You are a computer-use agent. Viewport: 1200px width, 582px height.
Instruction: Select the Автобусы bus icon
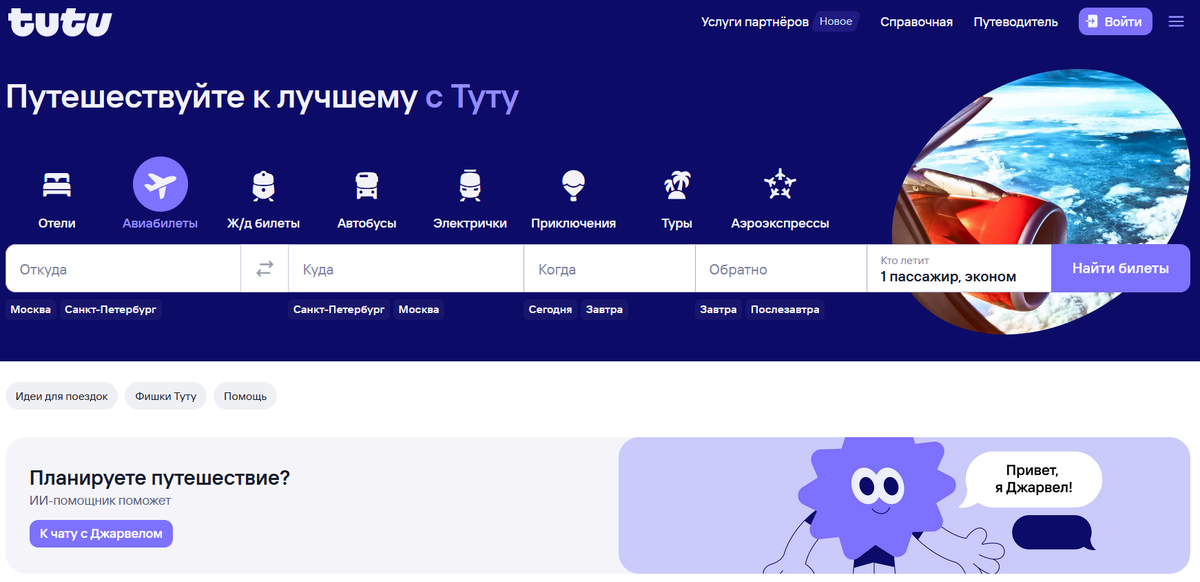(367, 185)
